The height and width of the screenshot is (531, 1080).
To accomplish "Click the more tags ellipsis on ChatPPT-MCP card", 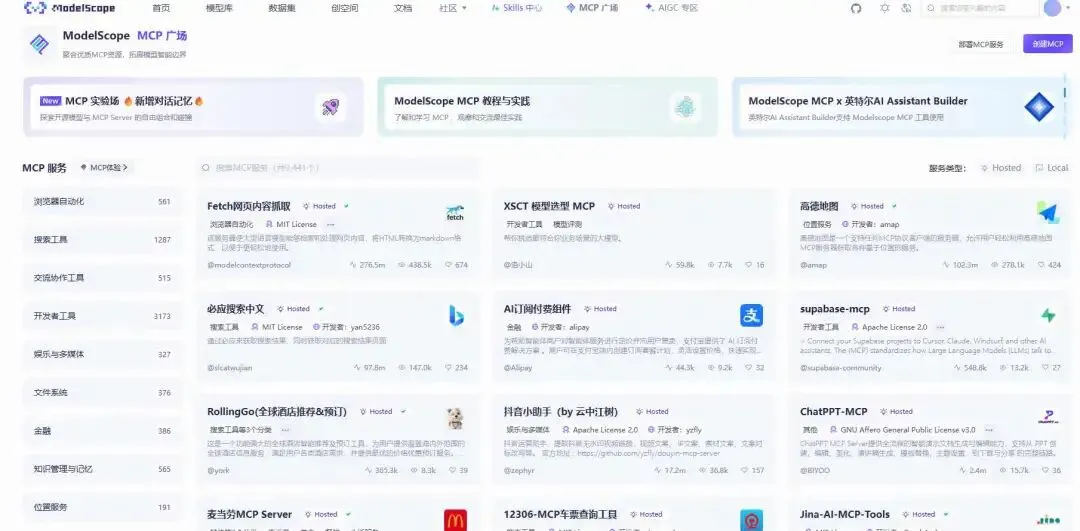I will point(989,430).
